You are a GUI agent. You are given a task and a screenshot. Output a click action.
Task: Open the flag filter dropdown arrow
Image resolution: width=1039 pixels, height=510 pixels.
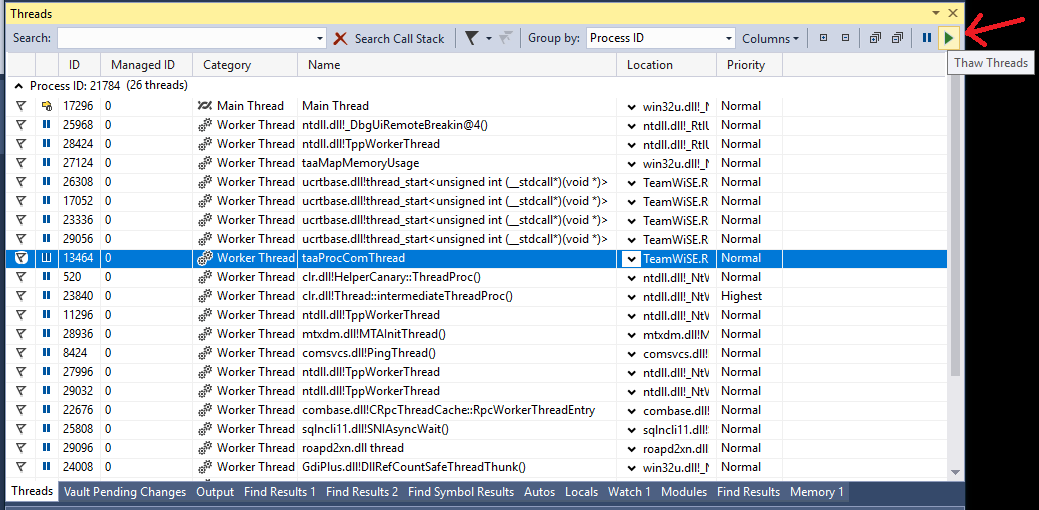pos(489,38)
